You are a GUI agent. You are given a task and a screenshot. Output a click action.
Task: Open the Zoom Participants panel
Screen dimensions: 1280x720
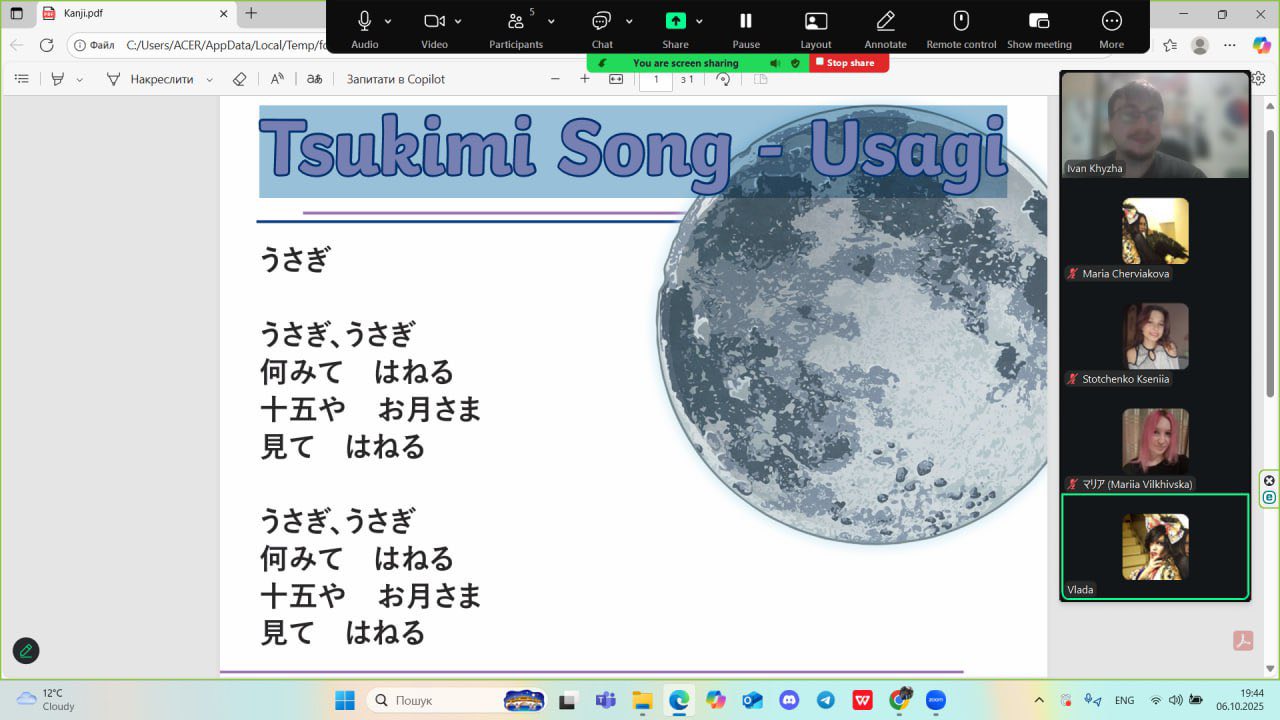click(x=516, y=22)
